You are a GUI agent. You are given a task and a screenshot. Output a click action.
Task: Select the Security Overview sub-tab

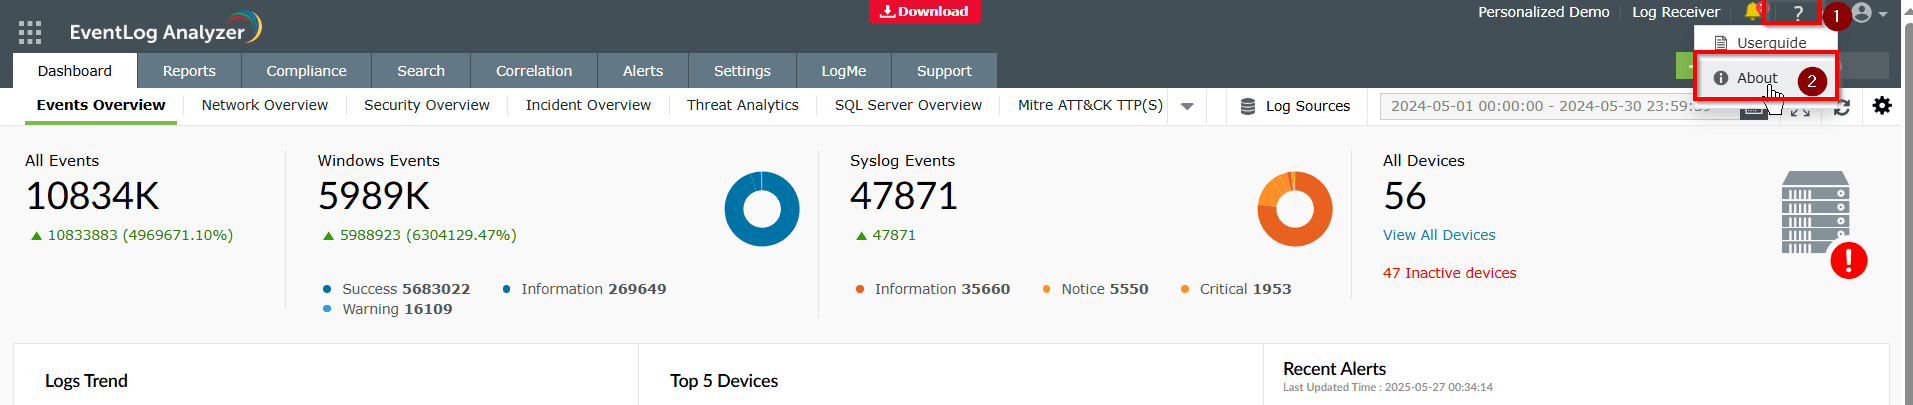click(427, 105)
